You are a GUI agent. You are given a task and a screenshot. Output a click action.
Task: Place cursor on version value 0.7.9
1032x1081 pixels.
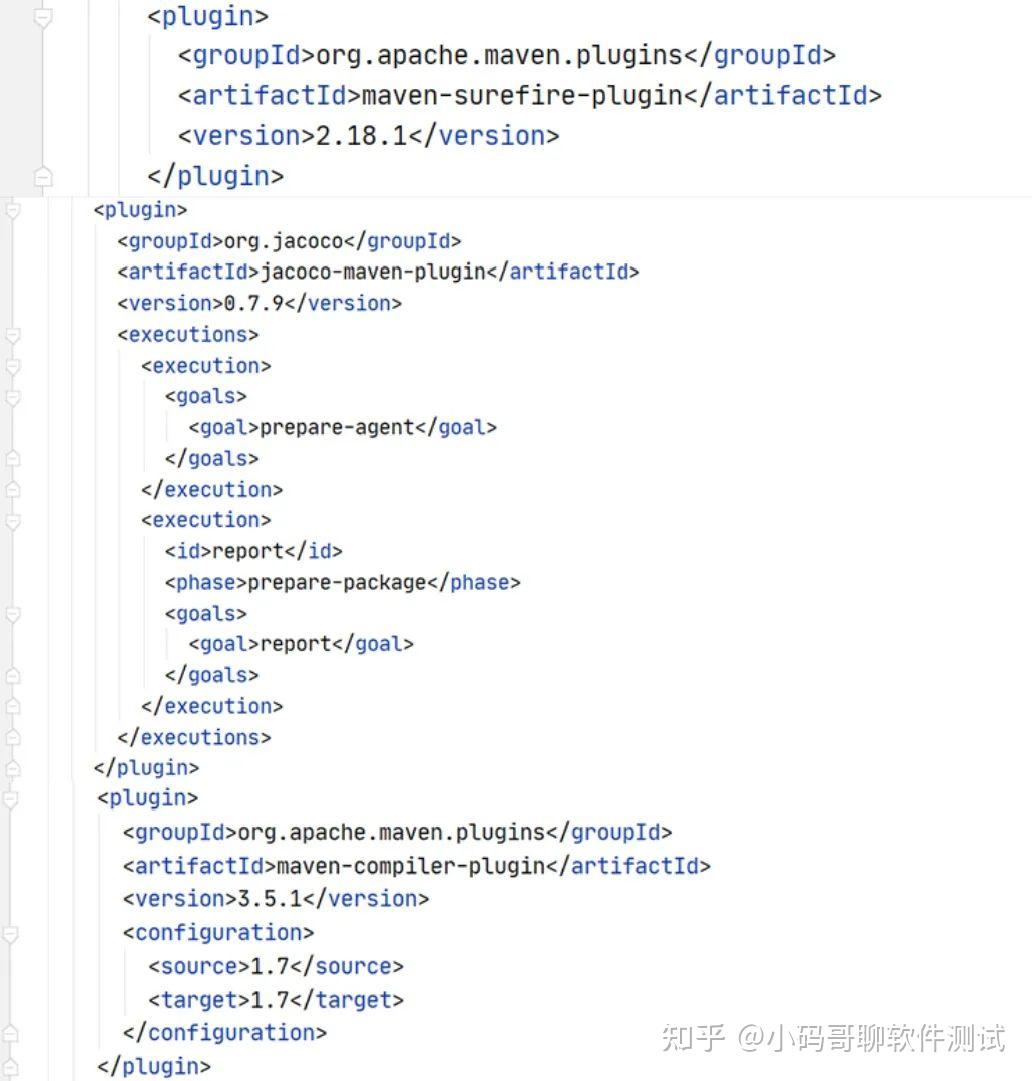point(254,303)
